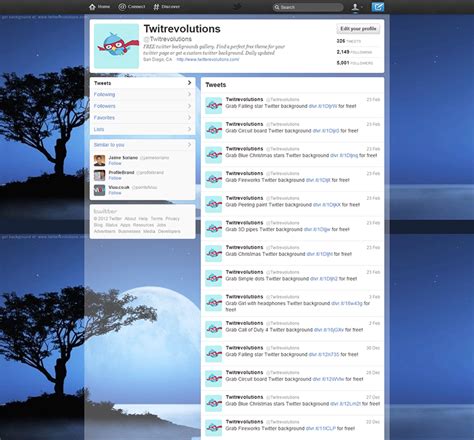Open short link in Simple dots tweet

[x=324, y=279]
